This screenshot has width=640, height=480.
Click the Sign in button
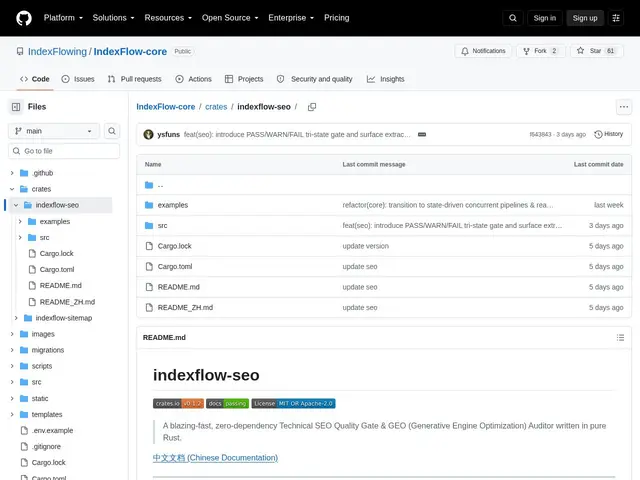pyautogui.click(x=544, y=18)
